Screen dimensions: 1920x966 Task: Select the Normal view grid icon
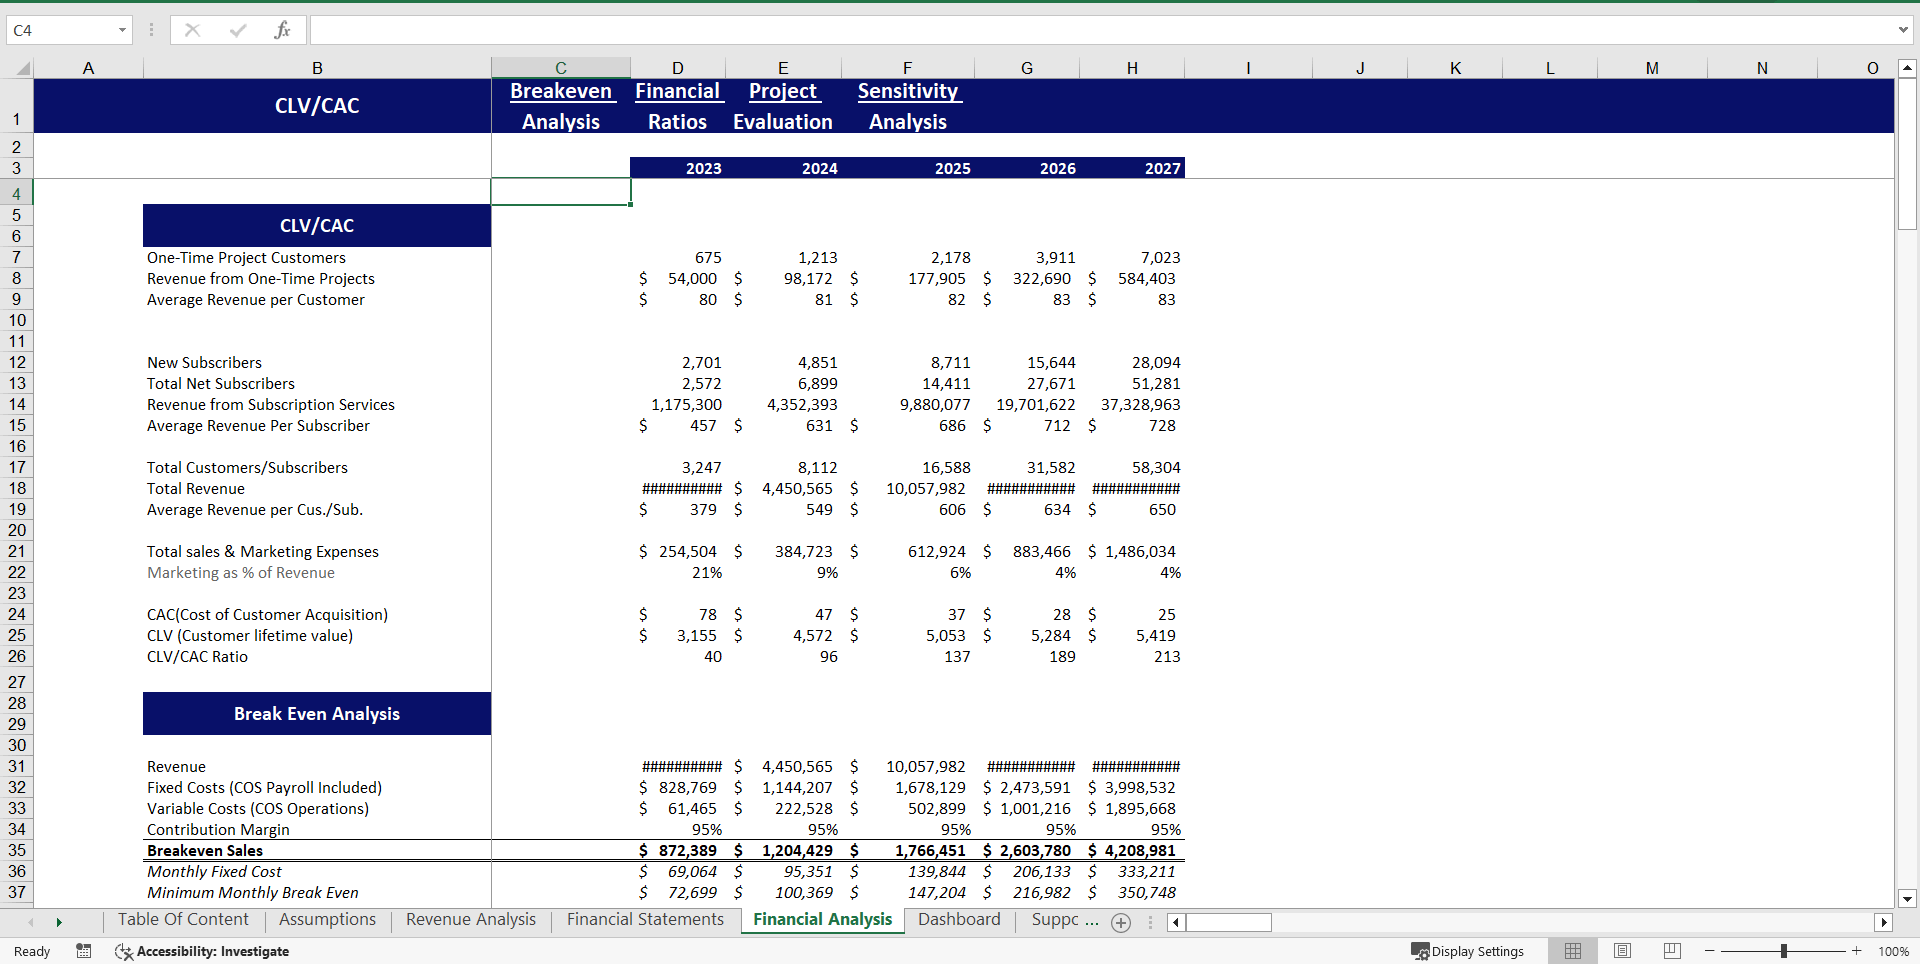click(1572, 951)
